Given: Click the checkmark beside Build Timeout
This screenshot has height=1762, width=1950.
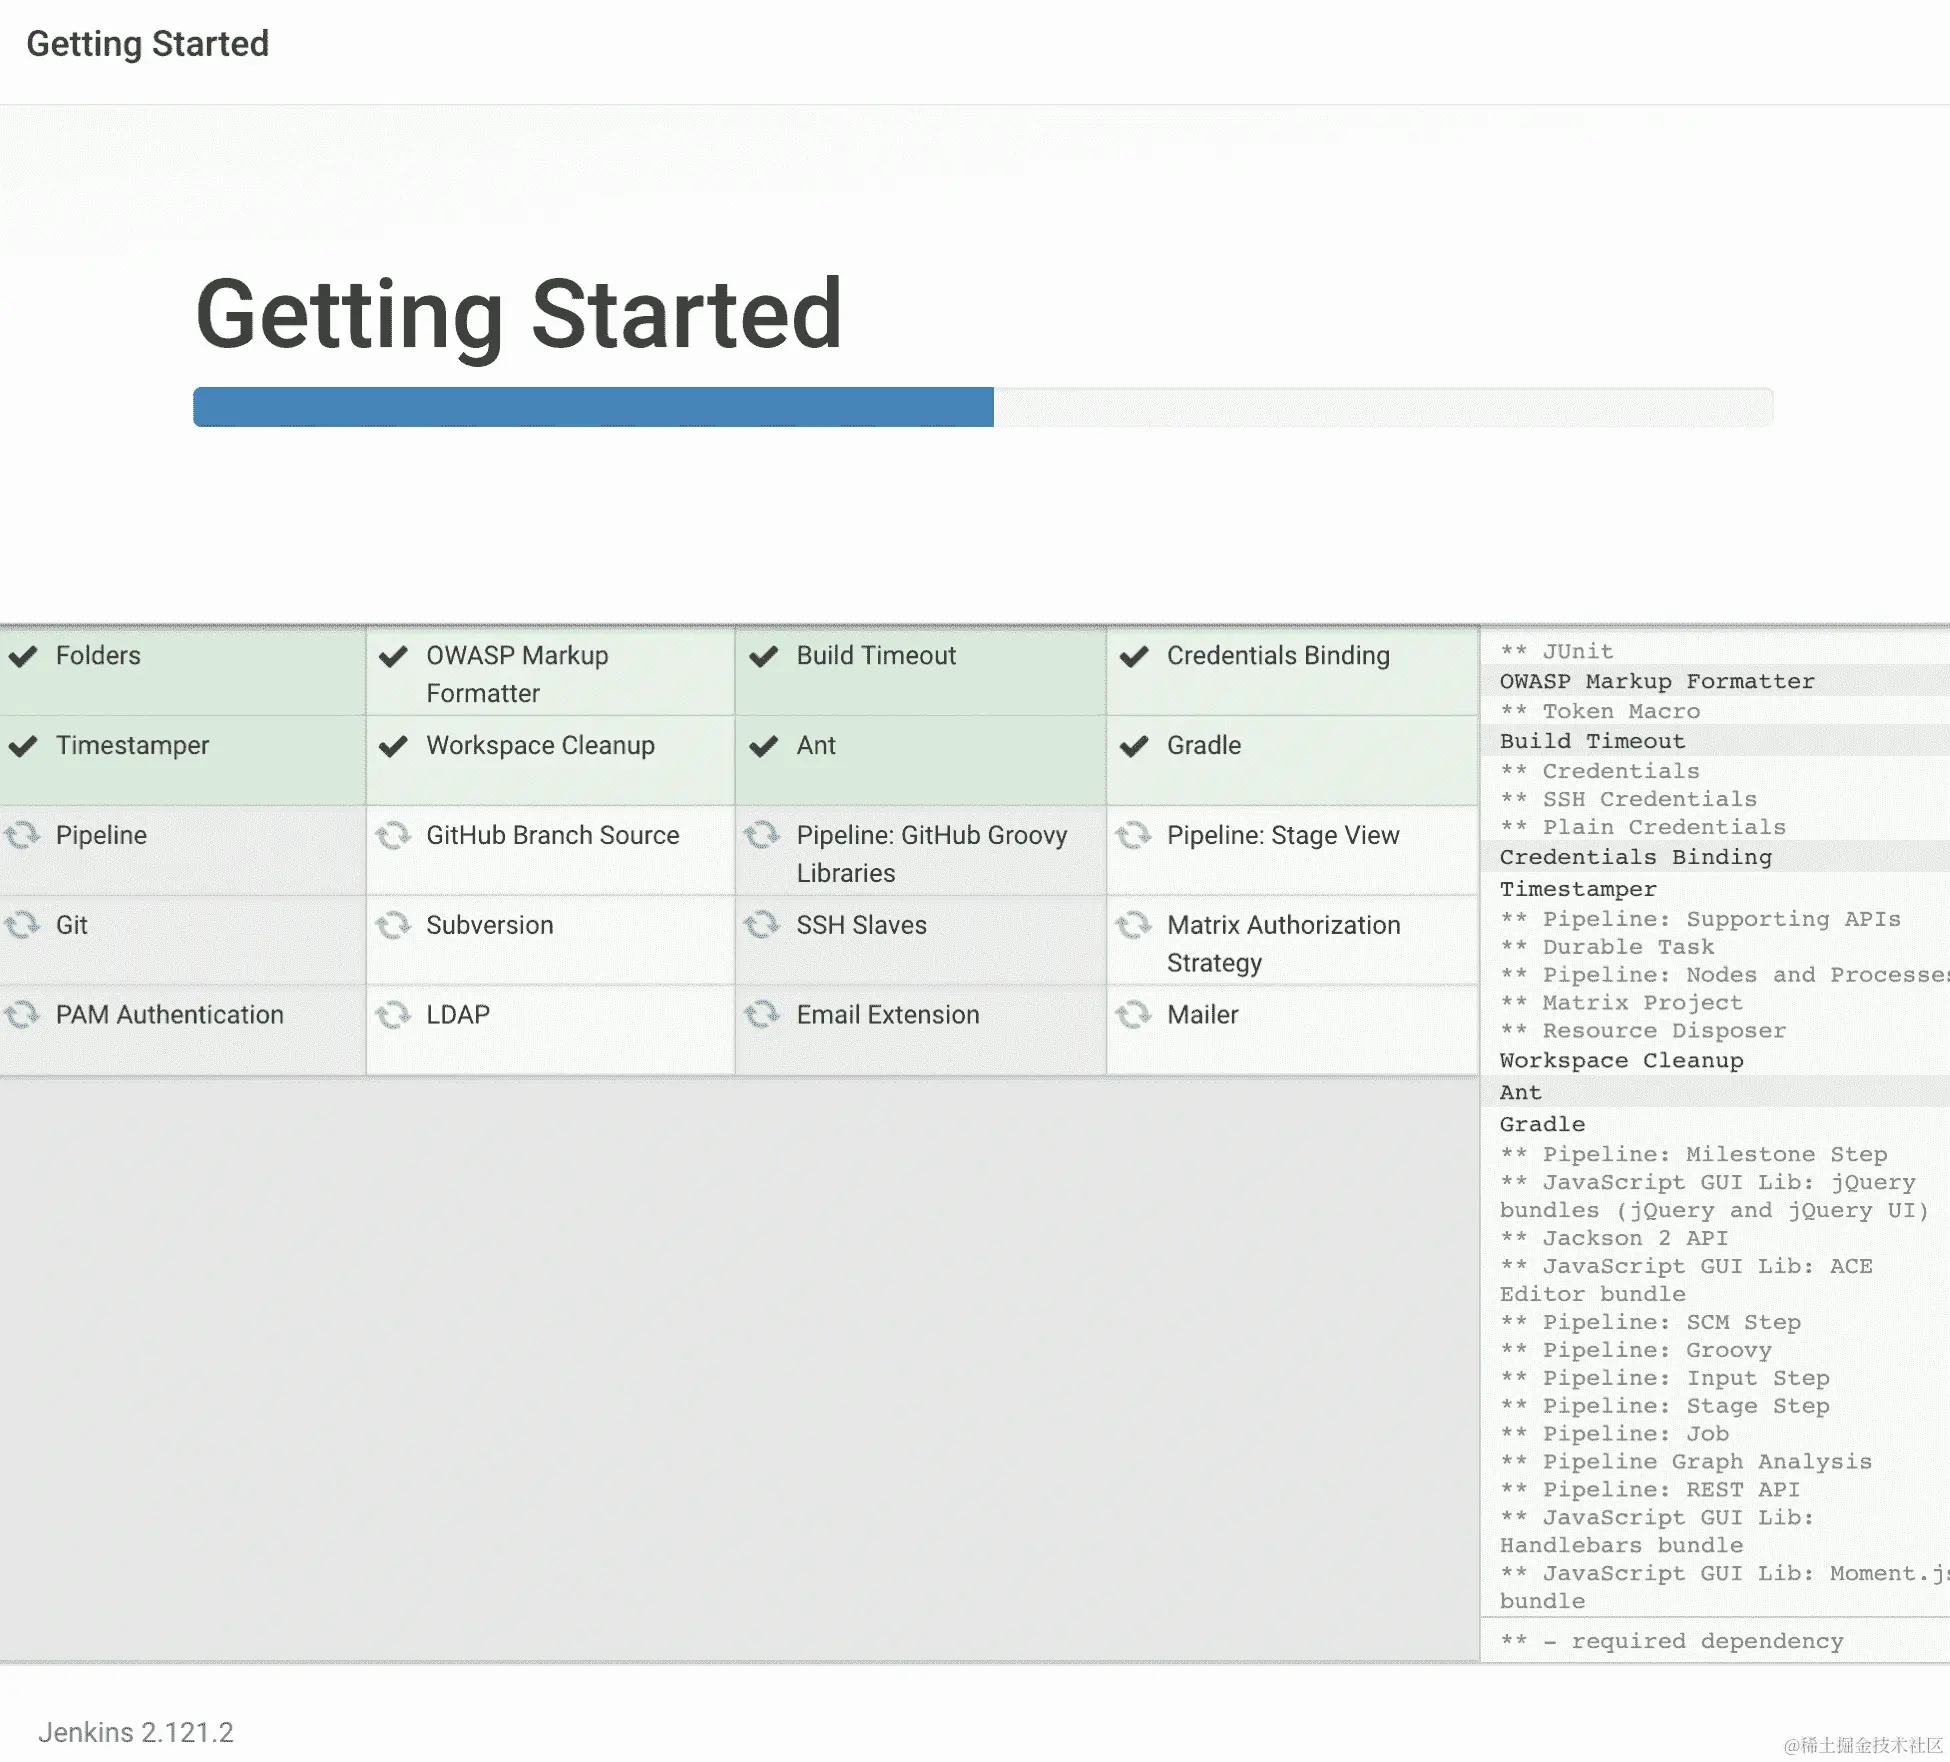Looking at the screenshot, I should 764,656.
